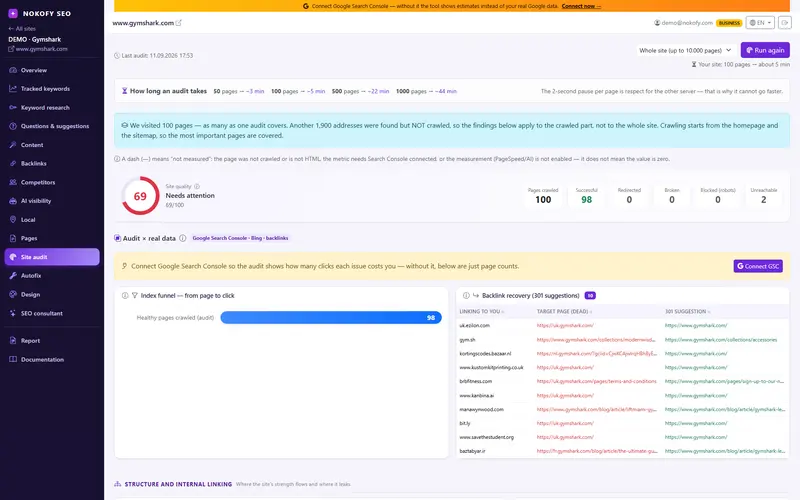
Task: Click the Overview icon in the sidebar
Action: [13, 70]
